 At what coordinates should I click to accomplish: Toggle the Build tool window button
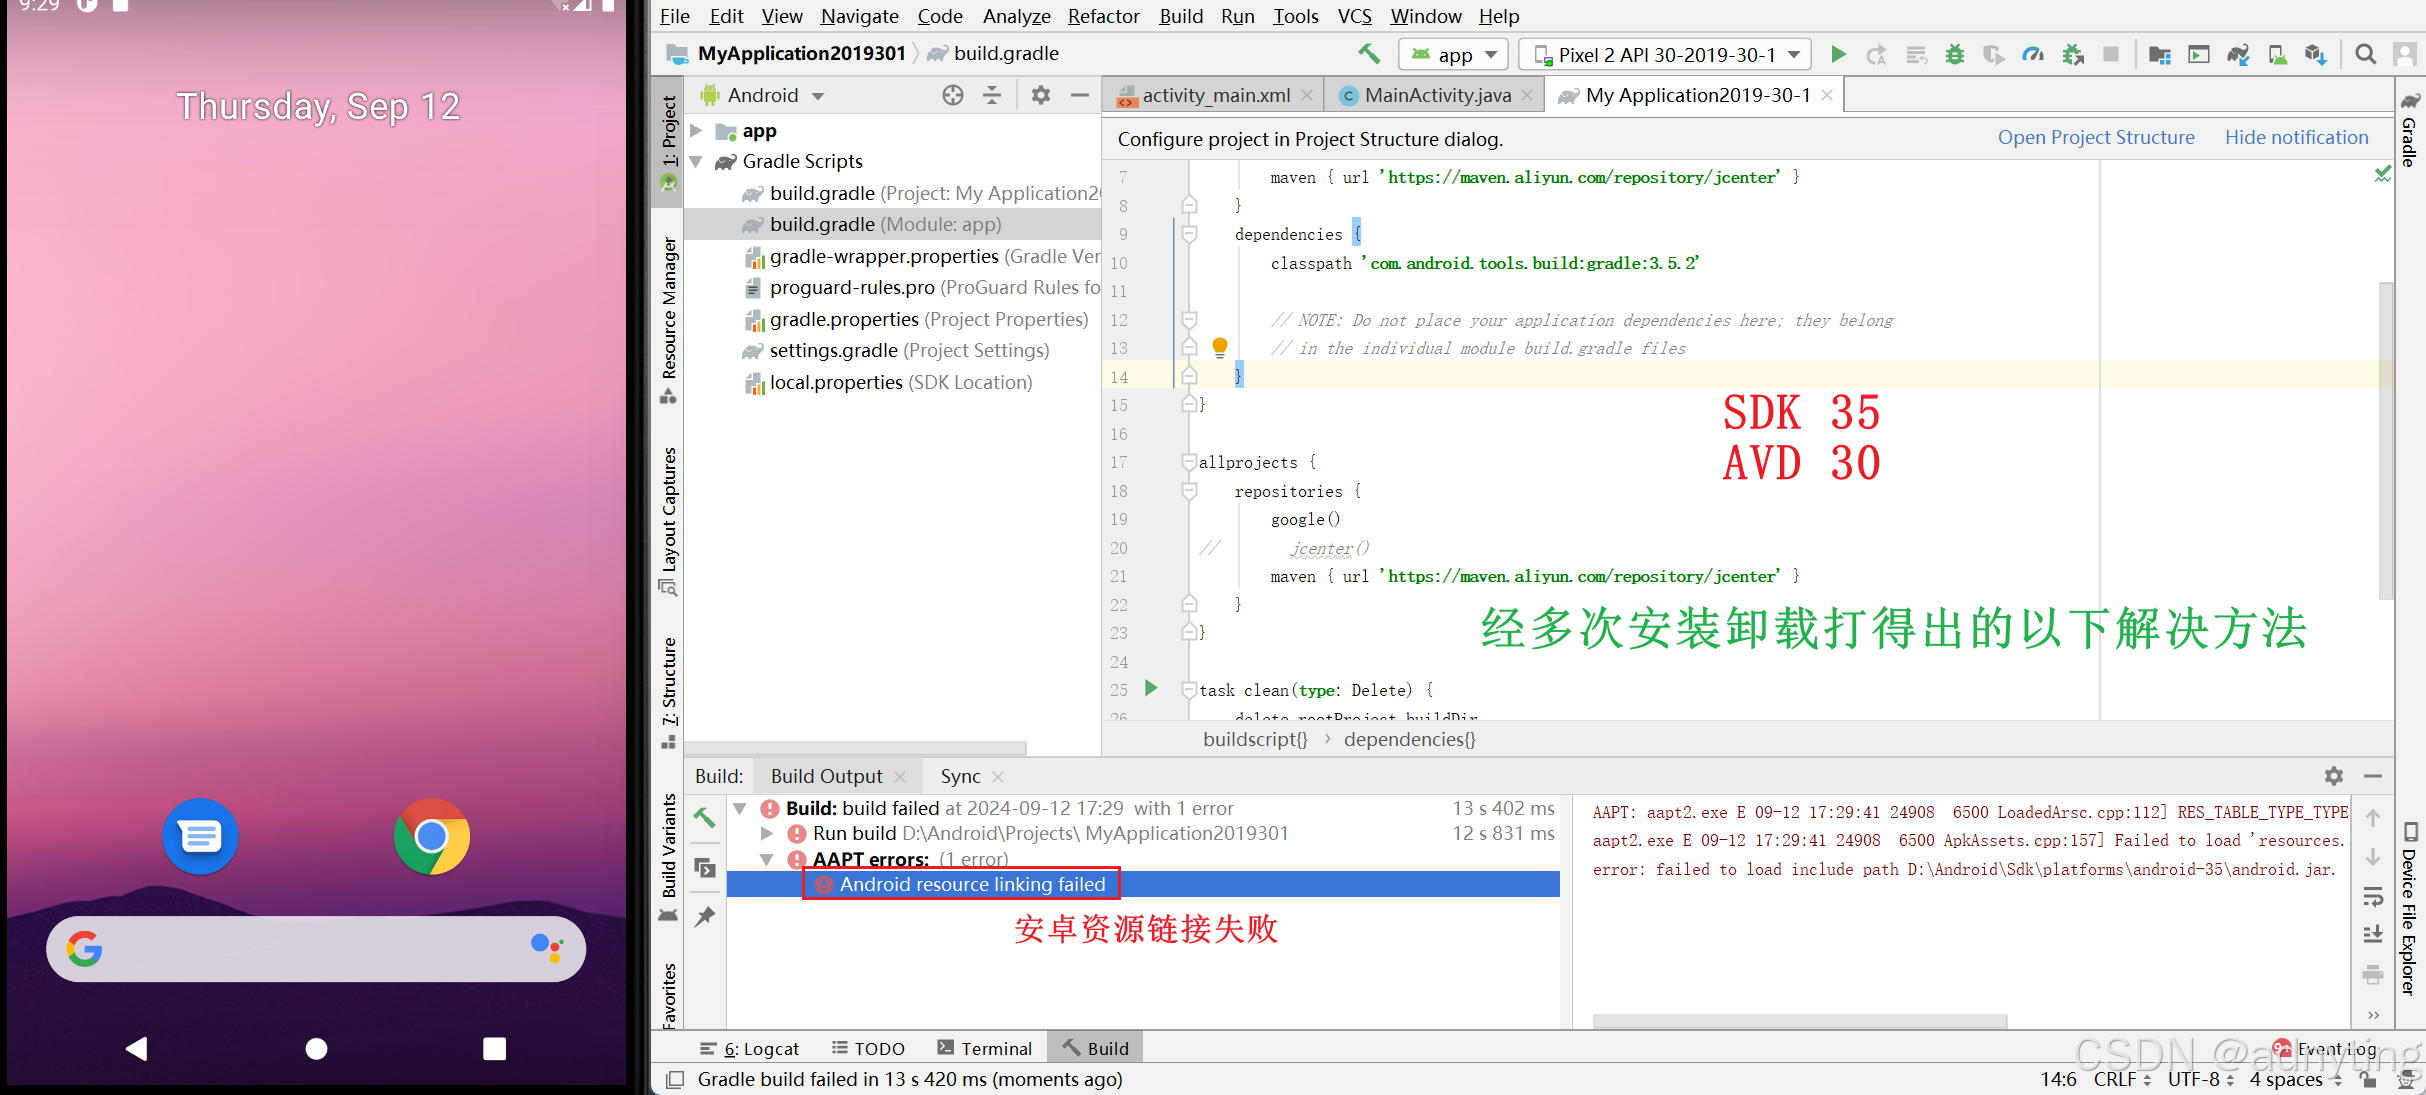(x=1096, y=1048)
